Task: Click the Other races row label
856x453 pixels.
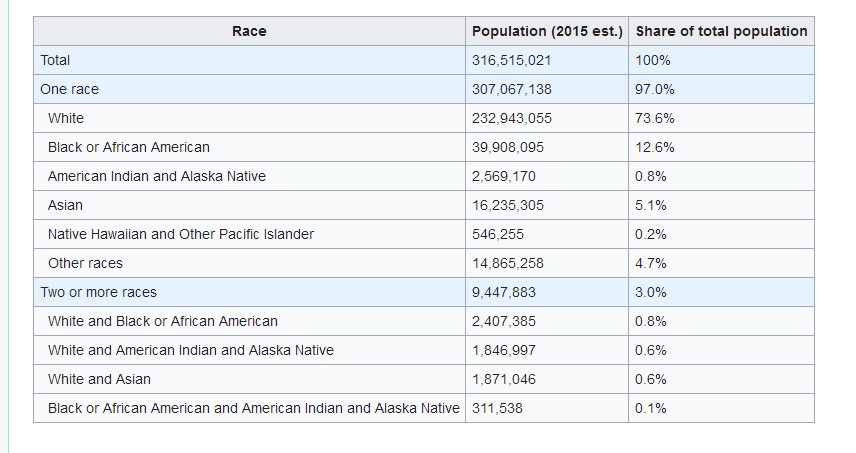Action: click(x=85, y=263)
